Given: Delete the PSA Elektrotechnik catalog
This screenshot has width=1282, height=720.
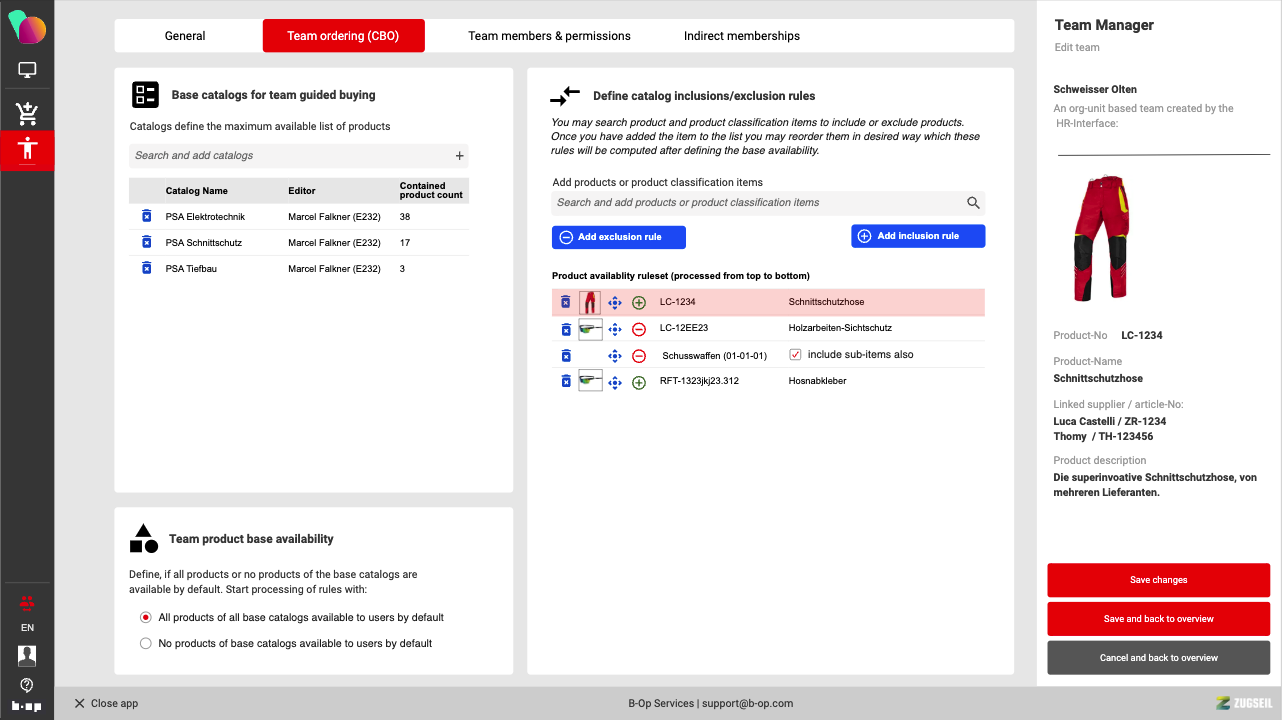Looking at the screenshot, I should click(x=147, y=217).
